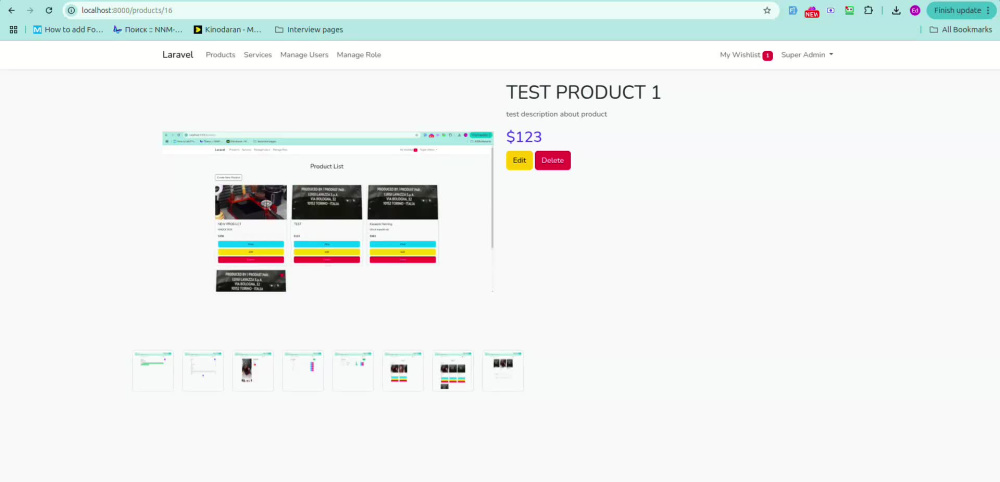Image resolution: width=1000 pixels, height=482 pixels.
Task: Open browser downloads icon
Action: click(896, 10)
